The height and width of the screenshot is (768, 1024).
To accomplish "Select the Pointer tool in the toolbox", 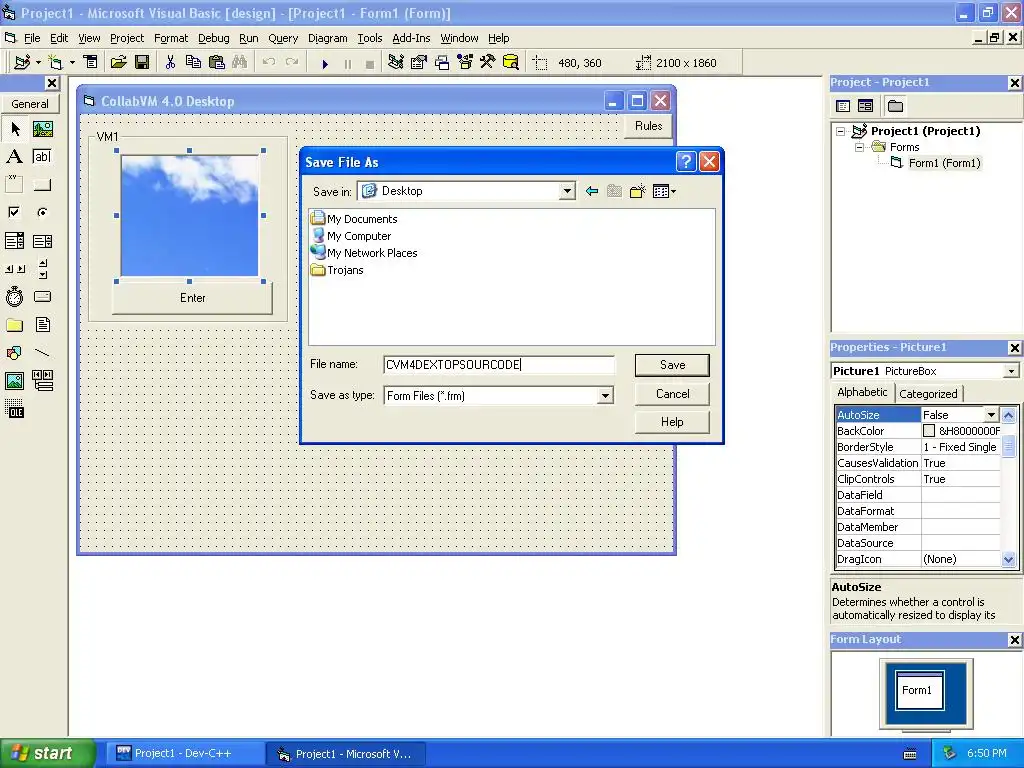I will pyautogui.click(x=14, y=129).
